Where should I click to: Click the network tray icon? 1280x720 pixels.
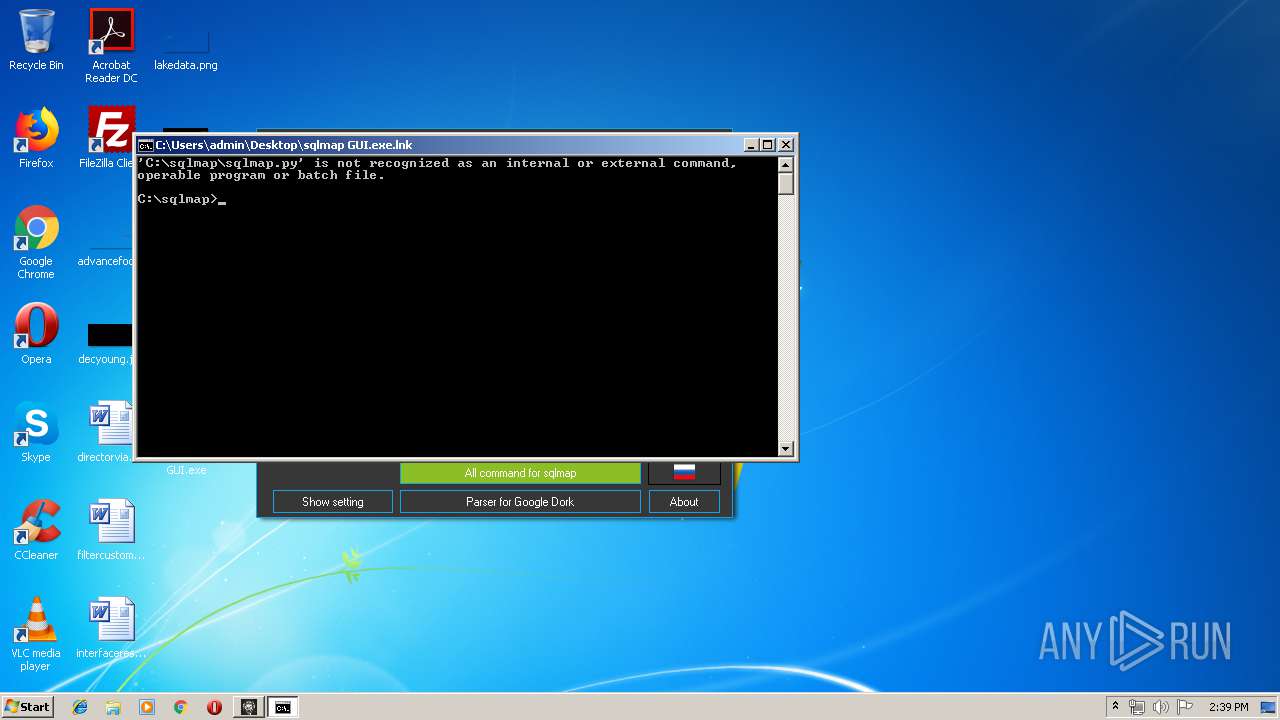pyautogui.click(x=1138, y=707)
